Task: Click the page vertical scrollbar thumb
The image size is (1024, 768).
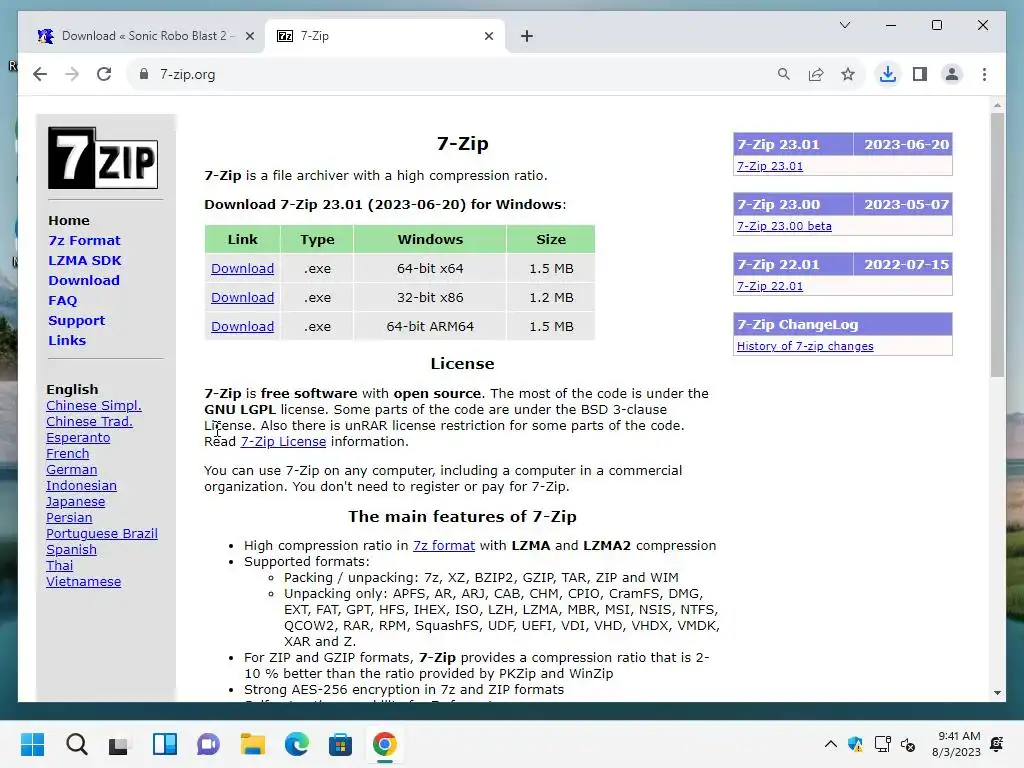Action: 997,245
